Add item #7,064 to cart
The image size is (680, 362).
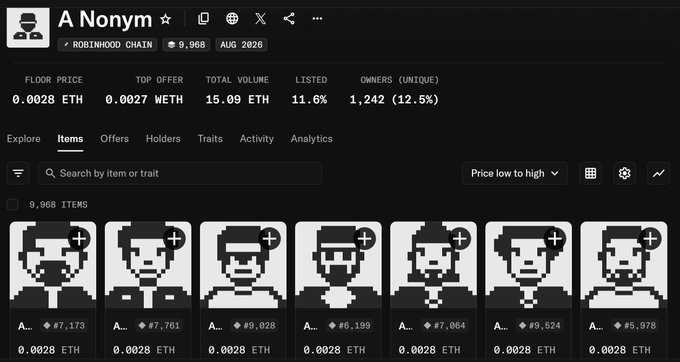460,238
